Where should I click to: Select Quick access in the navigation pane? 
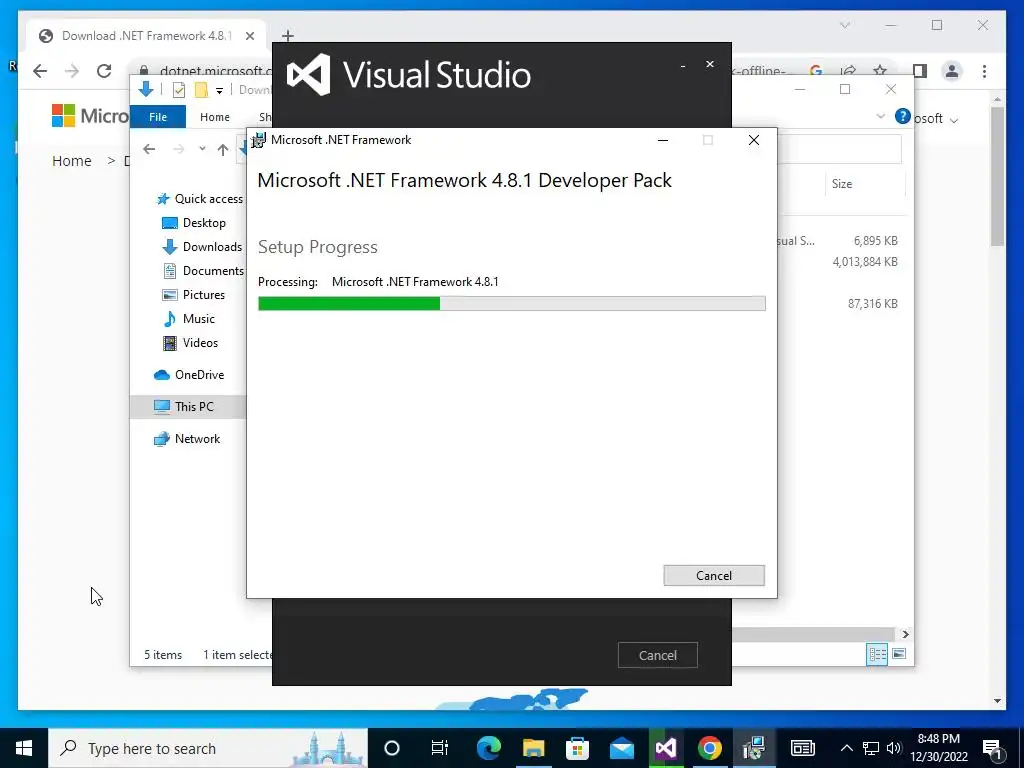click(200, 199)
